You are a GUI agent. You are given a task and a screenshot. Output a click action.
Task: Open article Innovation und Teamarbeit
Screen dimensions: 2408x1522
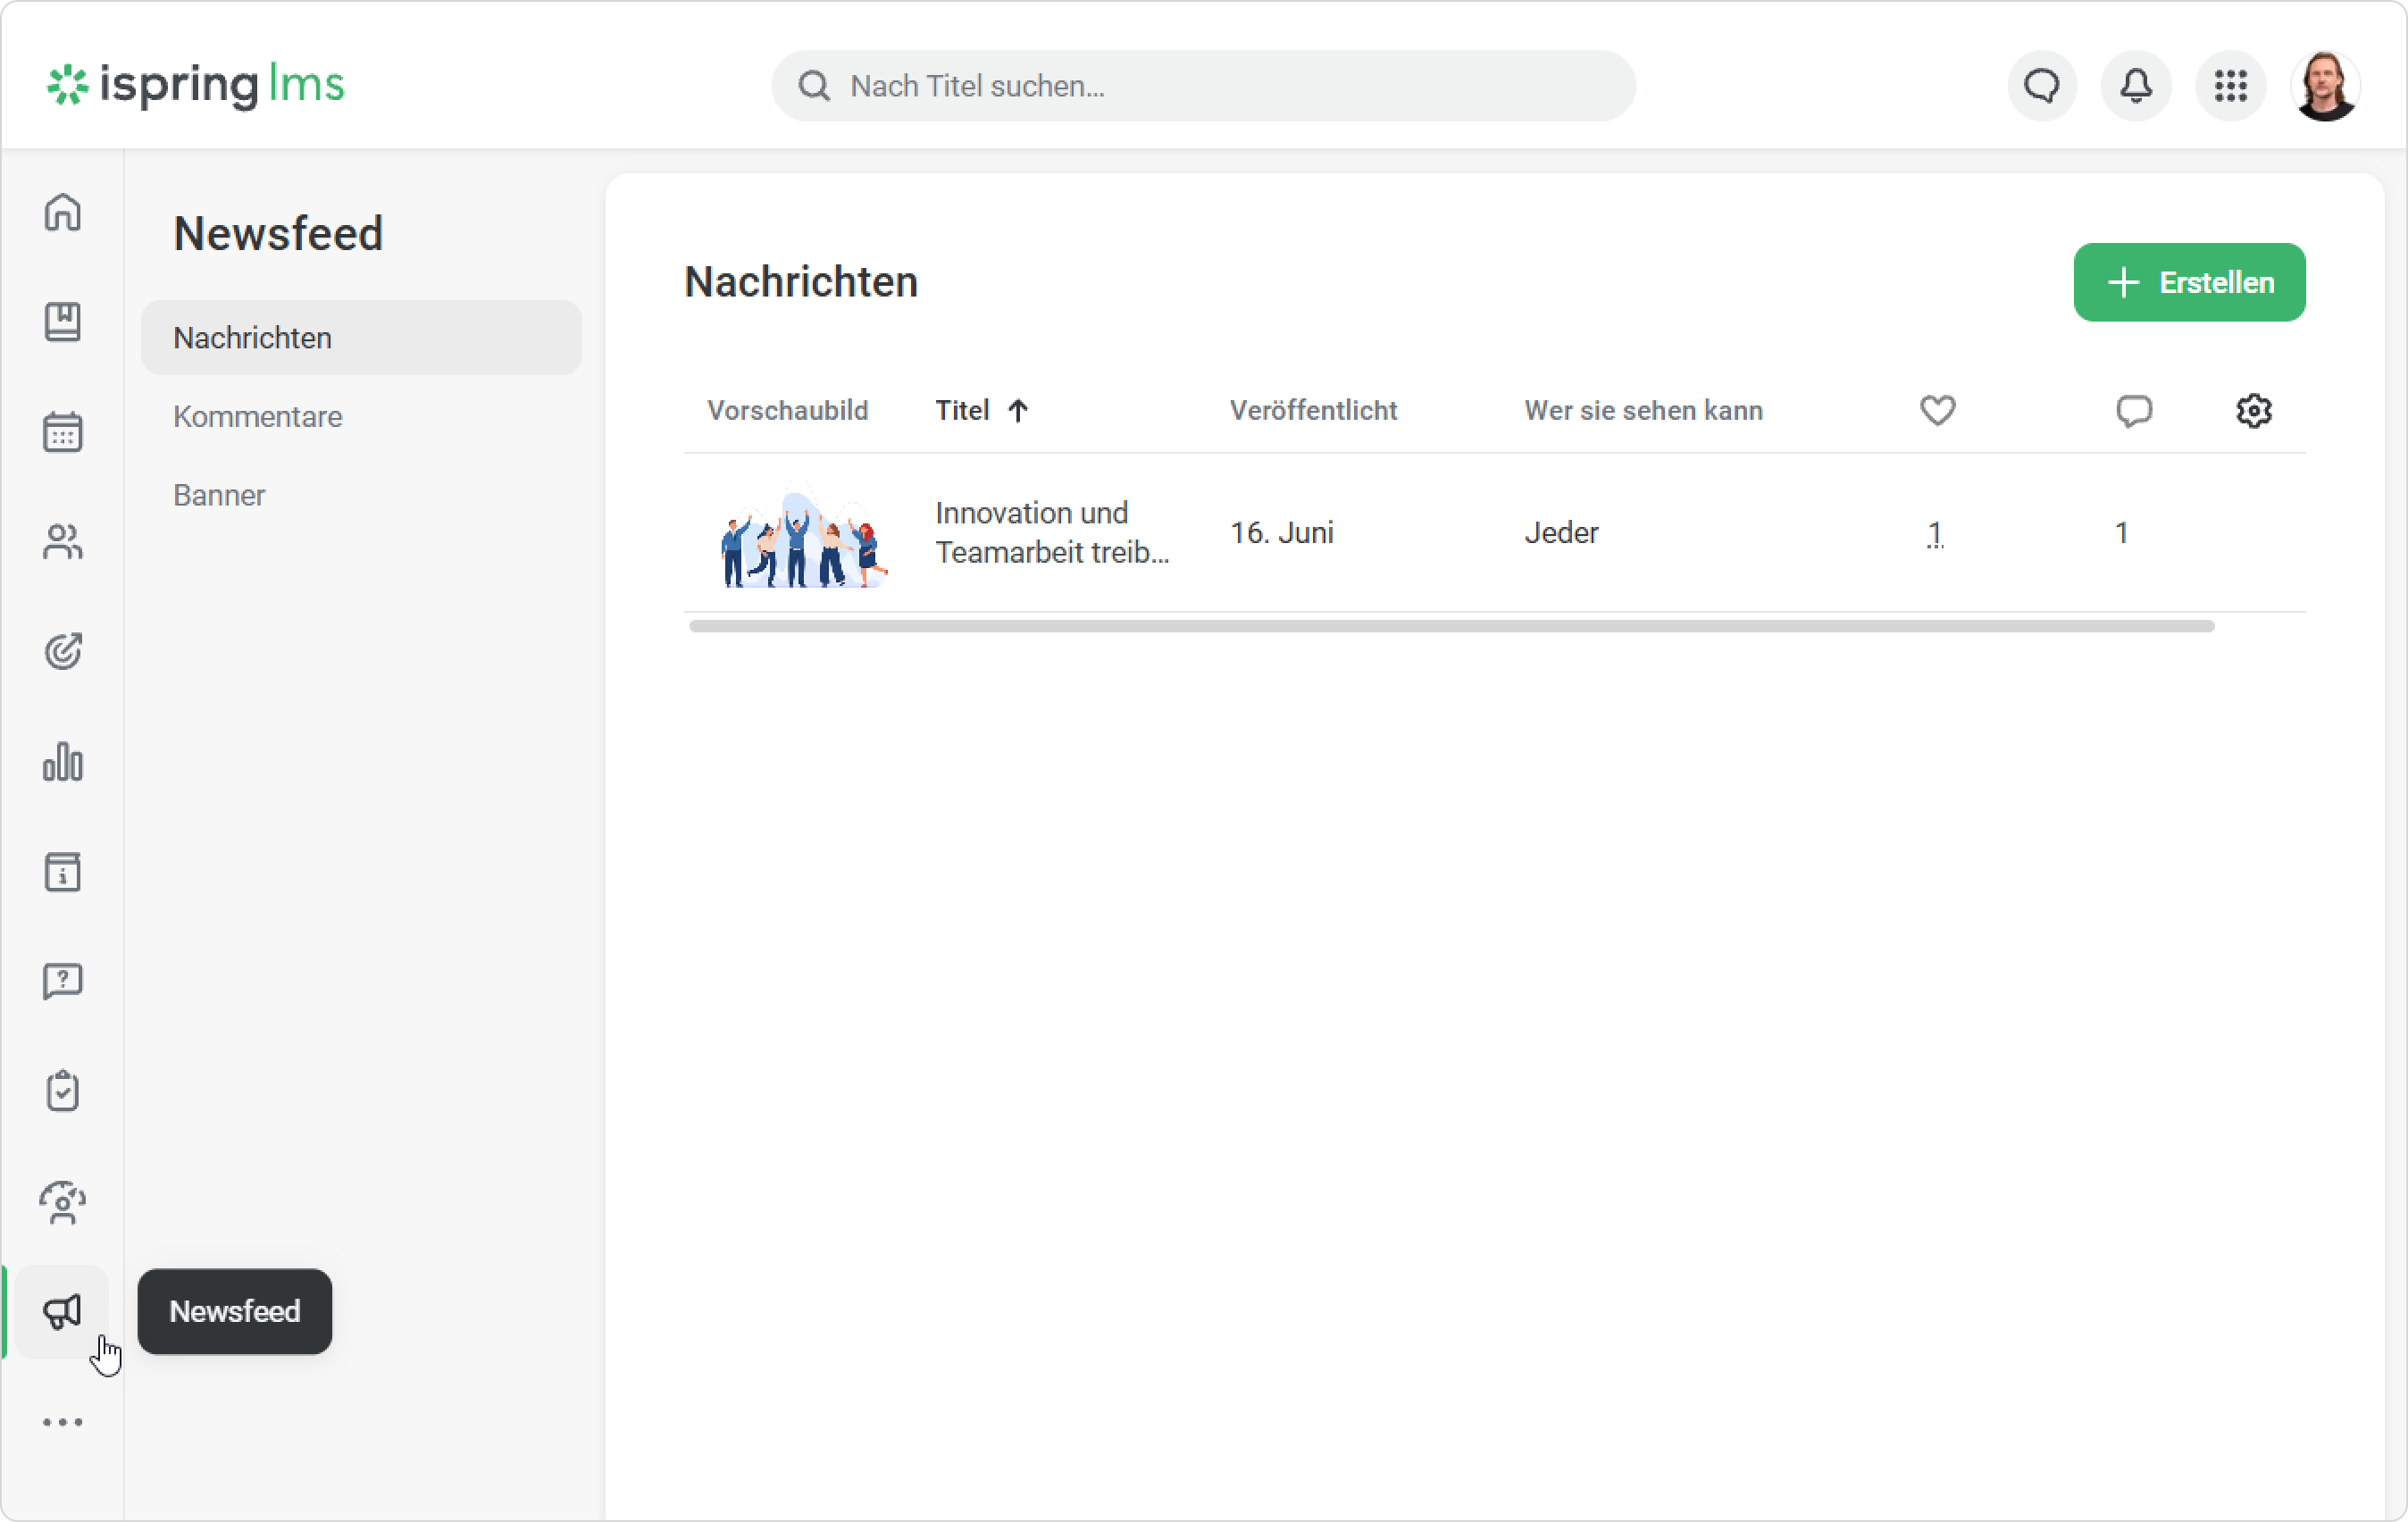click(1052, 532)
